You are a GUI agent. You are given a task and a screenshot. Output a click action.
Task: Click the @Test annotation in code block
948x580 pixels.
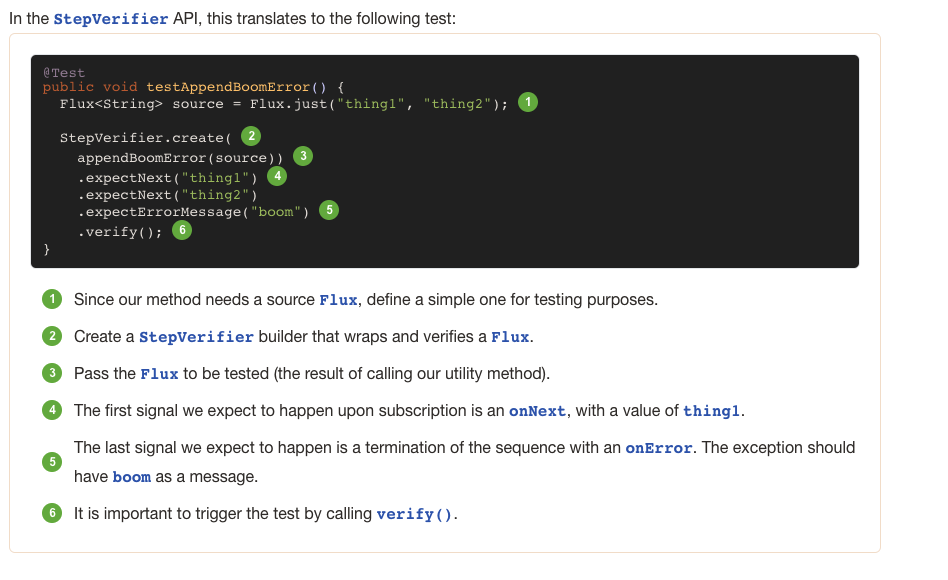point(64,73)
